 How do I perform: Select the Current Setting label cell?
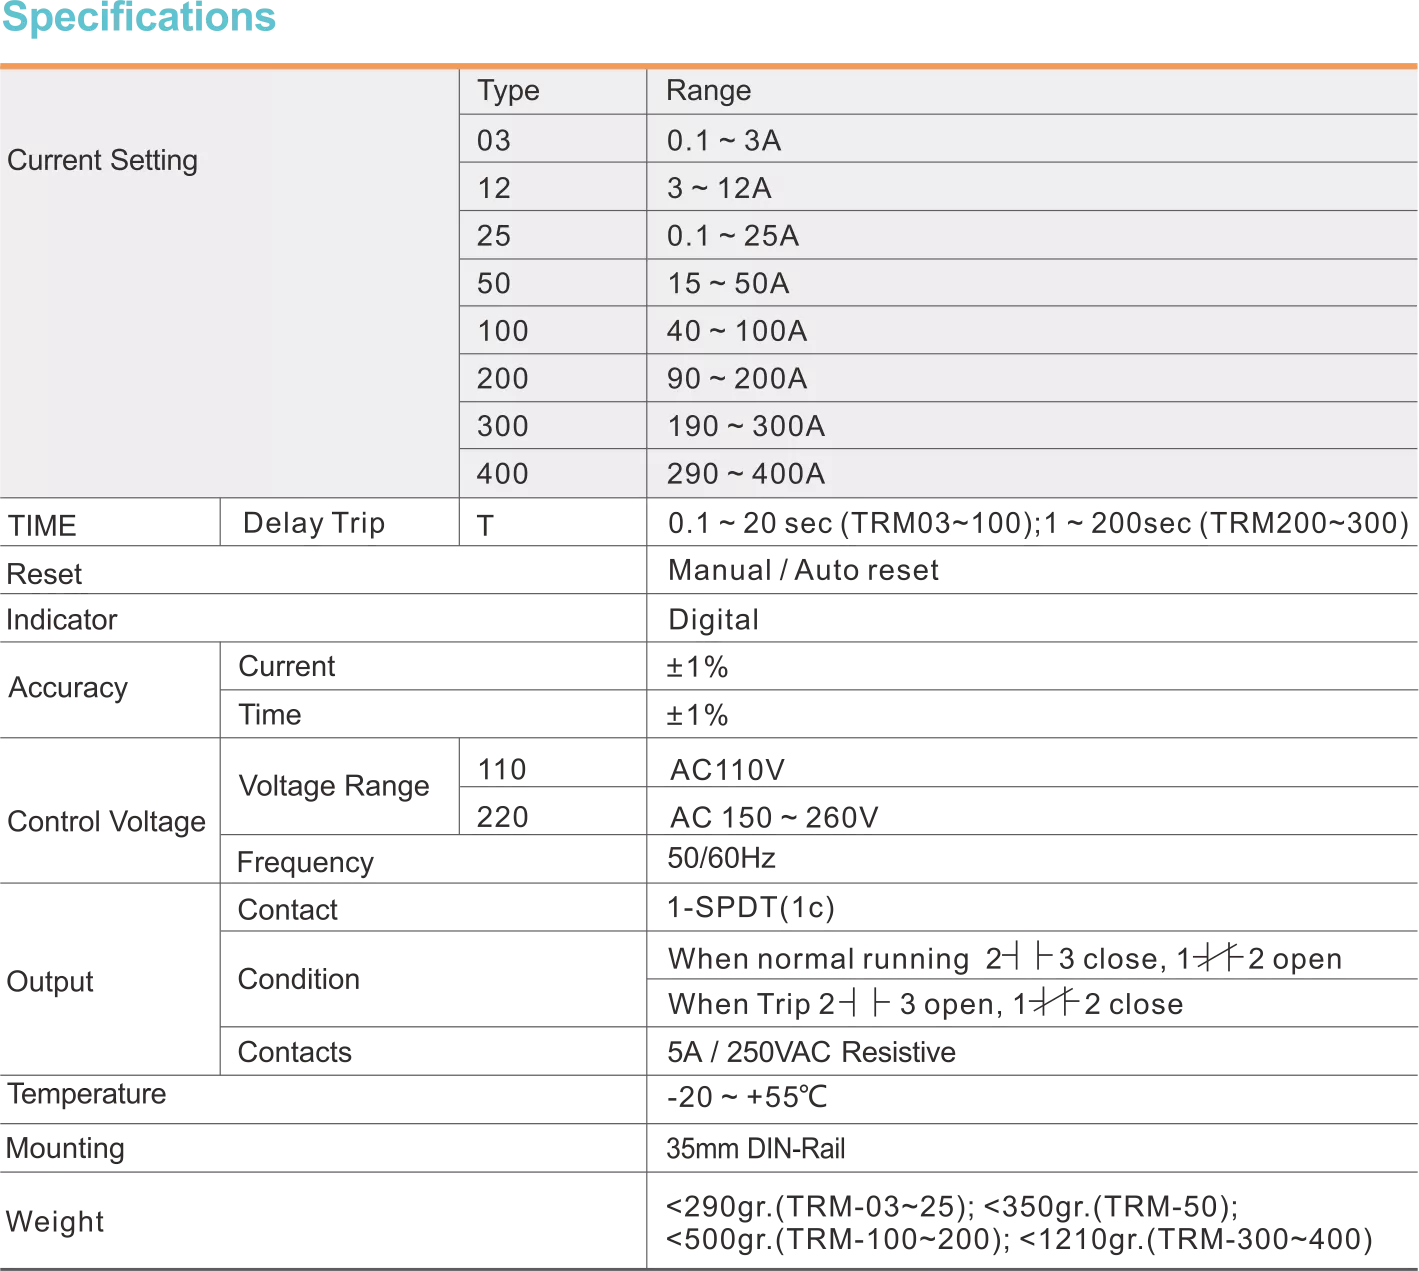pyautogui.click(x=102, y=160)
